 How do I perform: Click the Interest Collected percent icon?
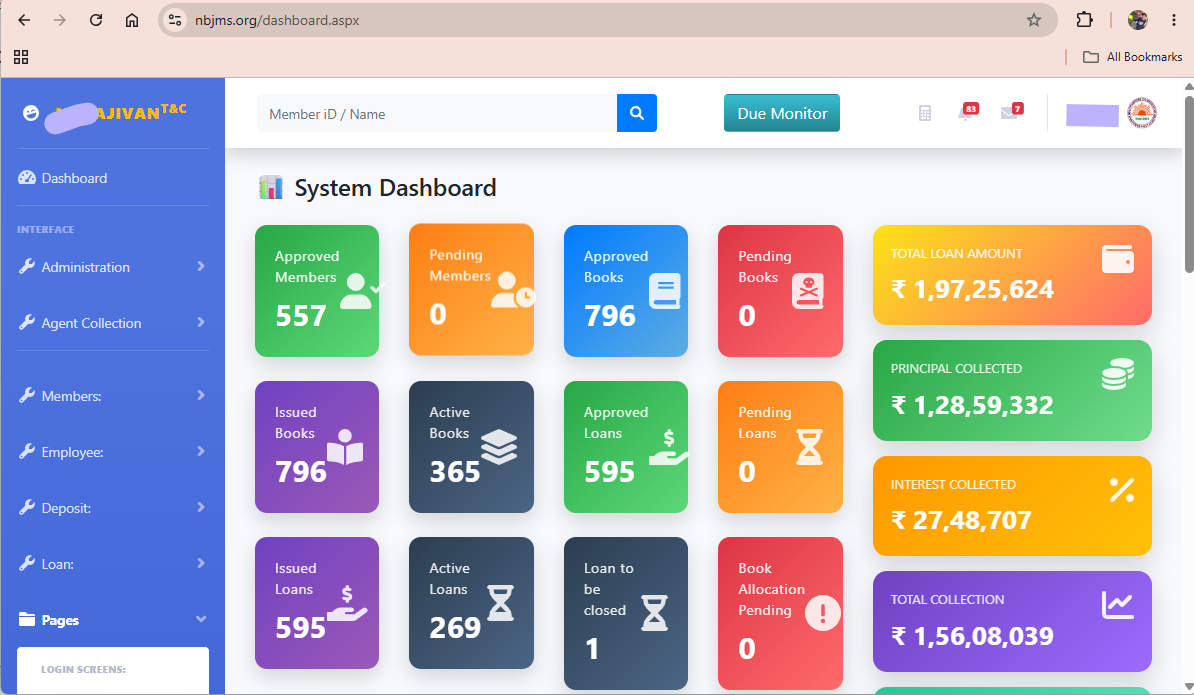click(1122, 490)
